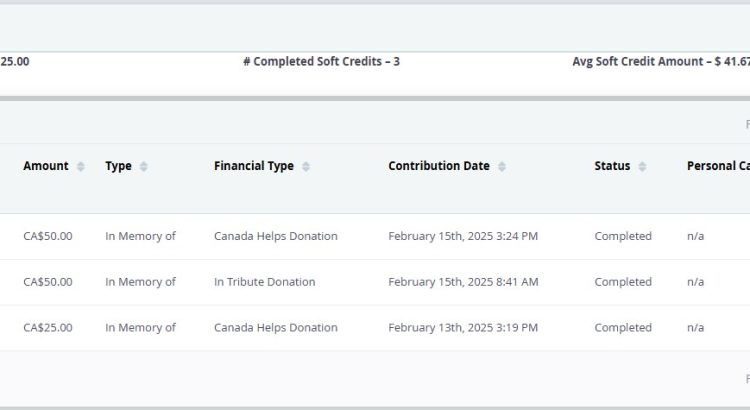The height and width of the screenshot is (410, 750).
Task: Click the Type column header label
Action: click(118, 166)
